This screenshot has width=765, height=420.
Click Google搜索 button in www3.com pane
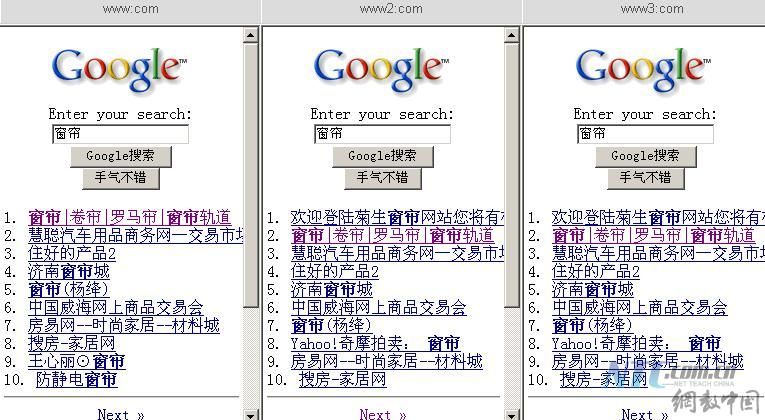[x=645, y=156]
